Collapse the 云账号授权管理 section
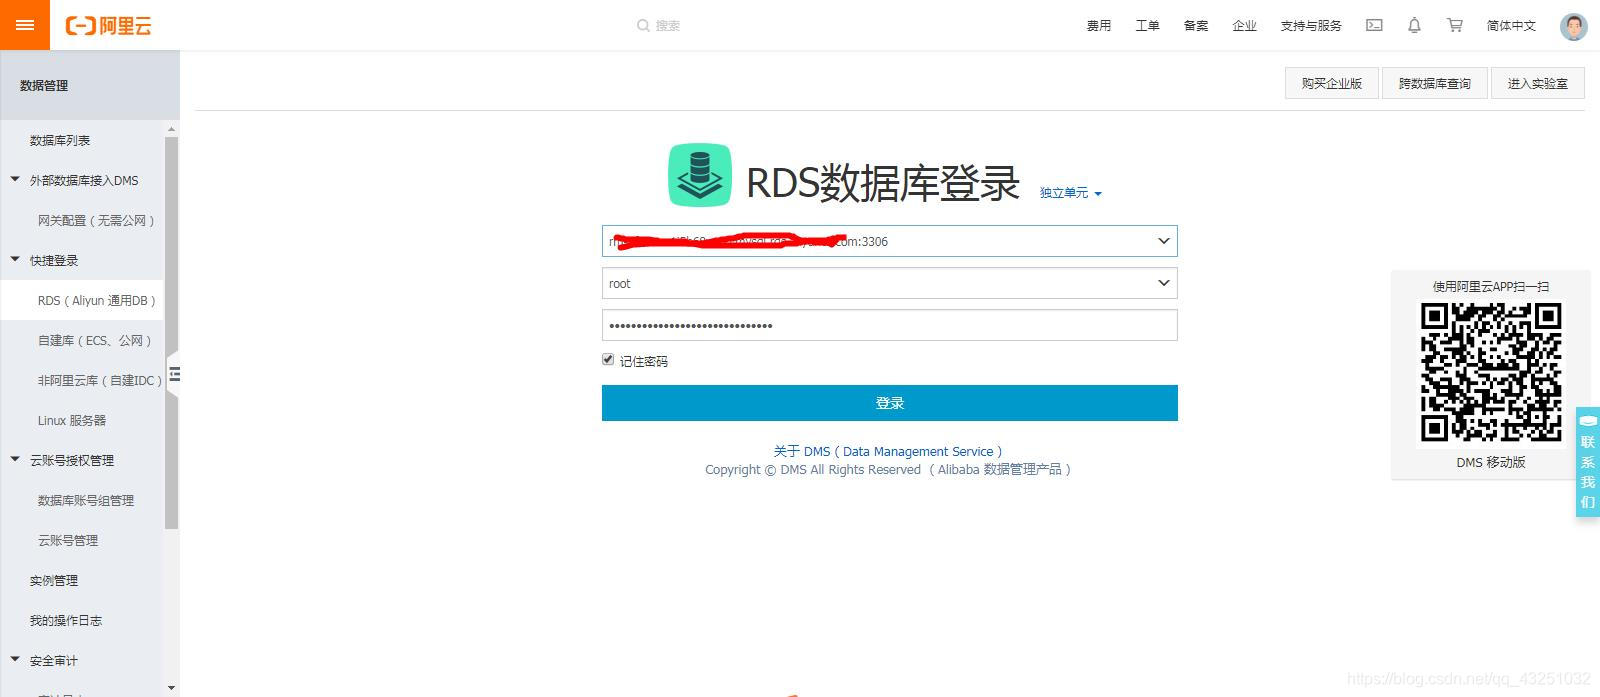Screen dimensions: 1600x697 (x=15, y=460)
